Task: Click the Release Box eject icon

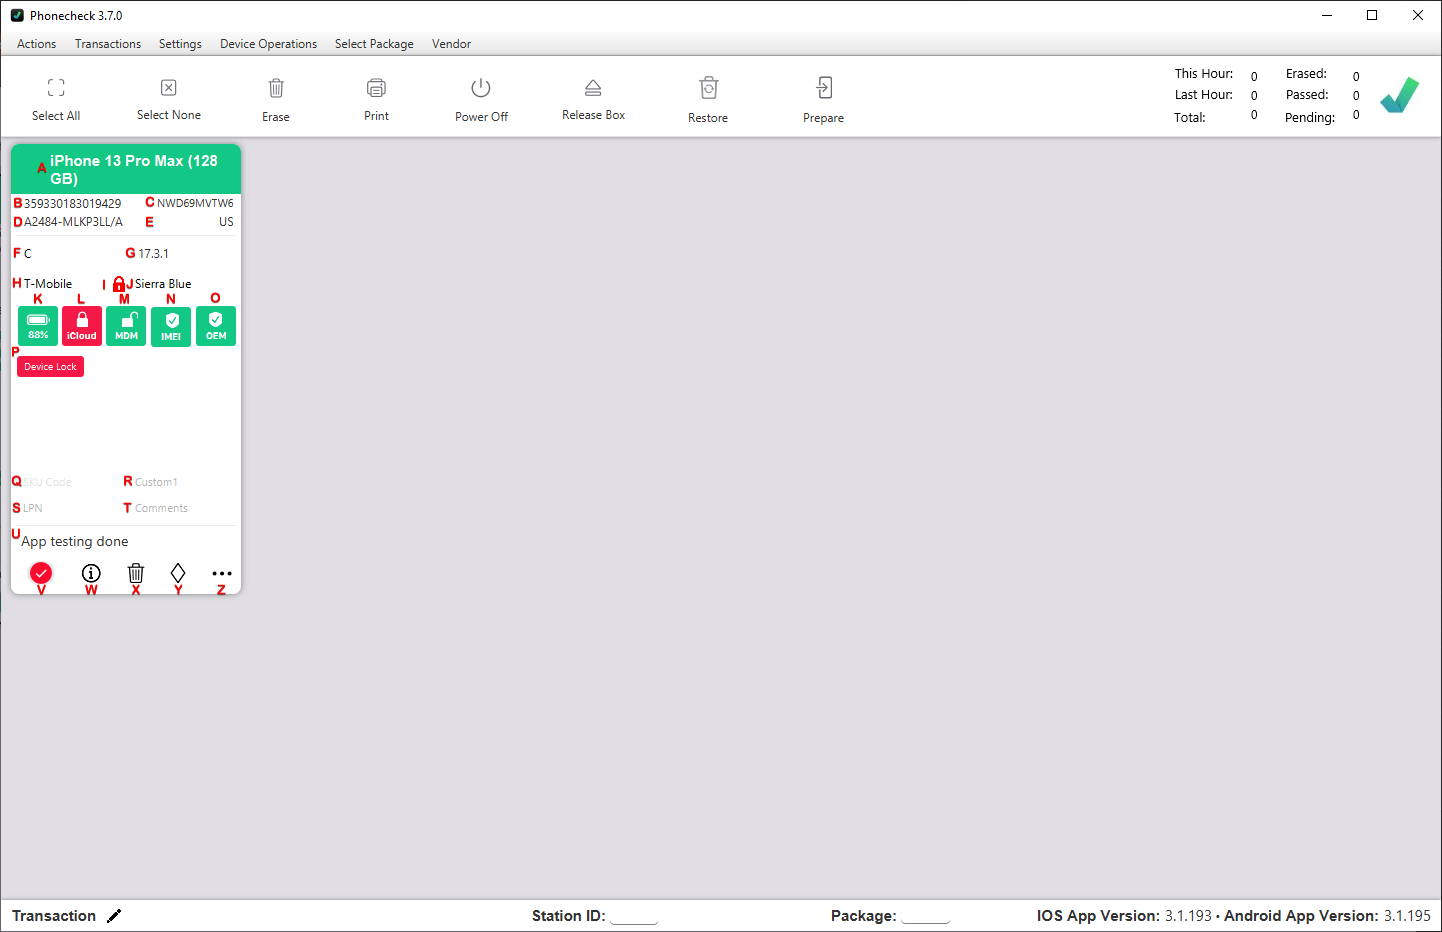Action: point(593,88)
